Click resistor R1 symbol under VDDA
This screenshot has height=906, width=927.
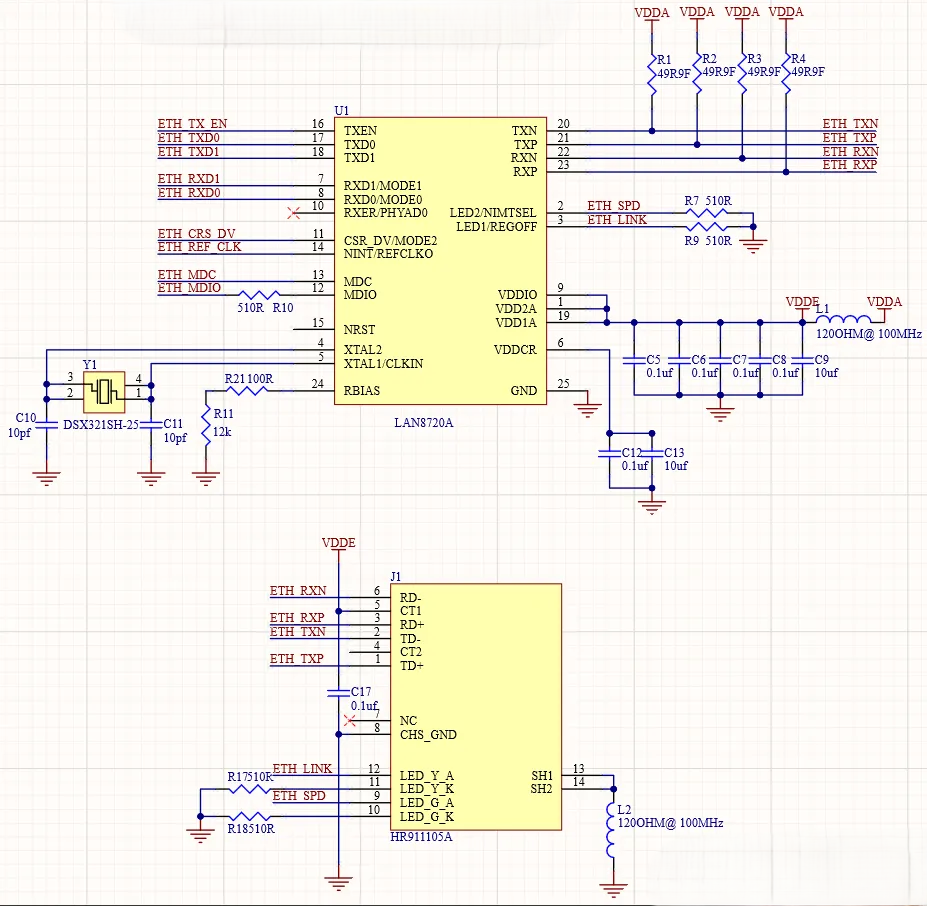pyautogui.click(x=652, y=74)
